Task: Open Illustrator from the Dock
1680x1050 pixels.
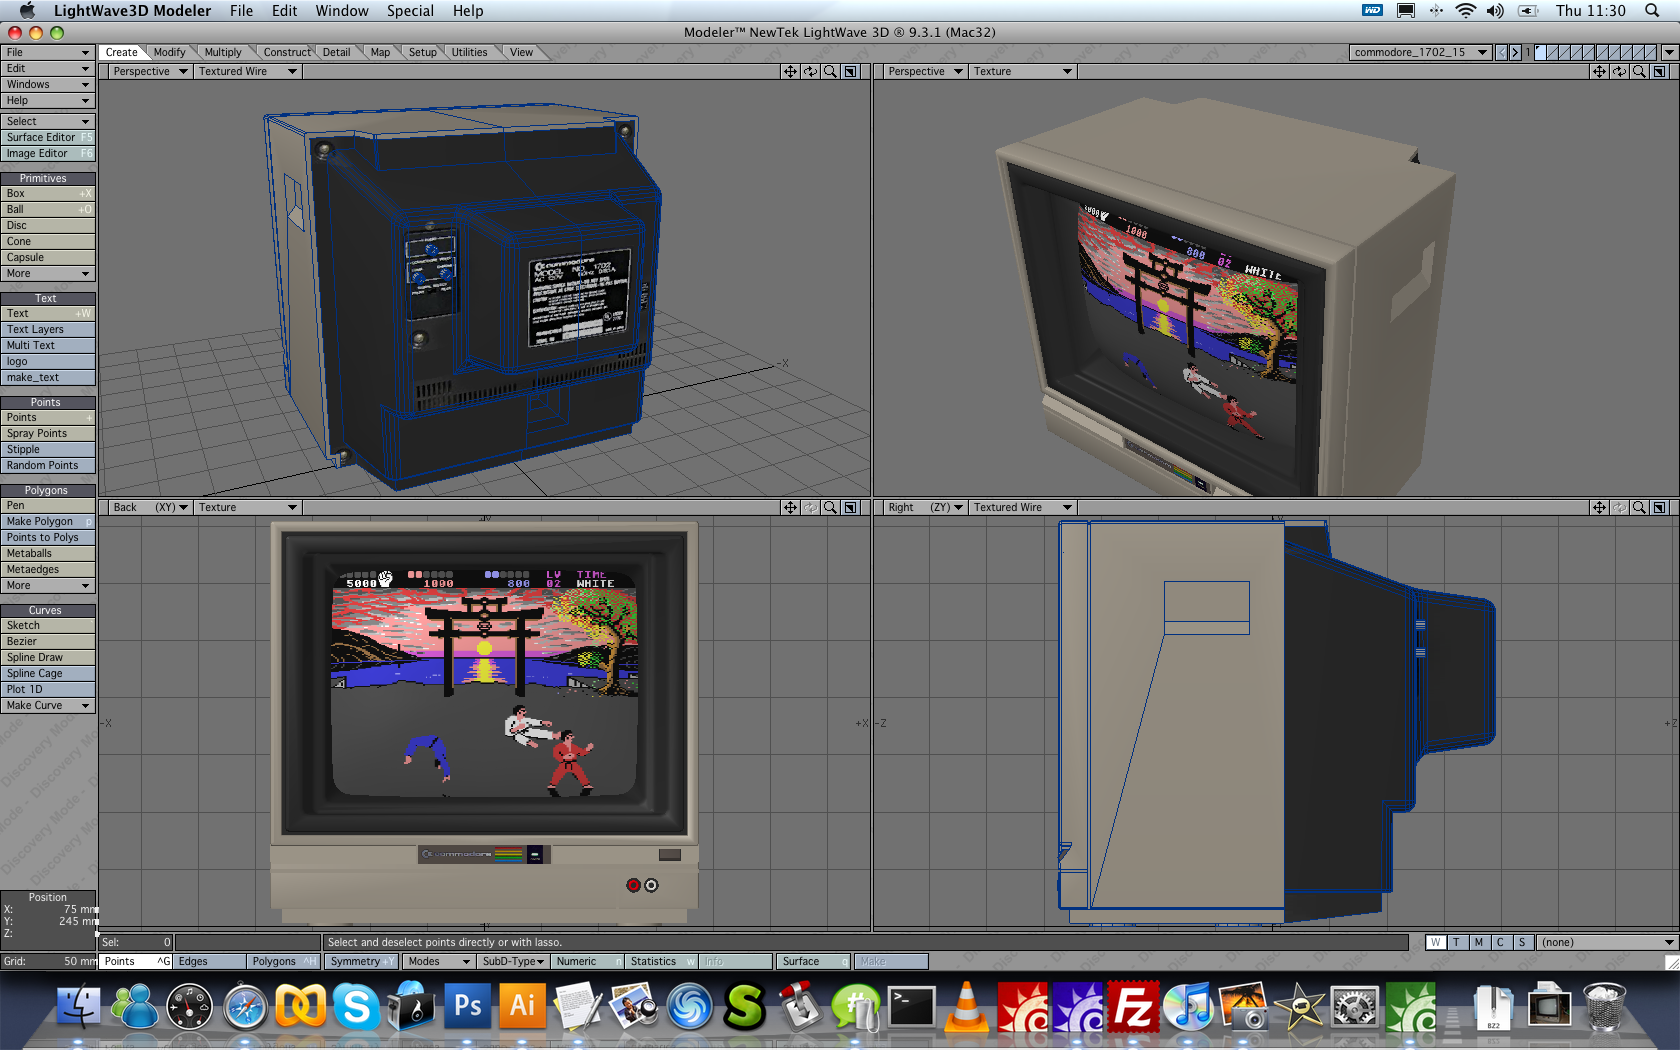Action: (x=522, y=1006)
